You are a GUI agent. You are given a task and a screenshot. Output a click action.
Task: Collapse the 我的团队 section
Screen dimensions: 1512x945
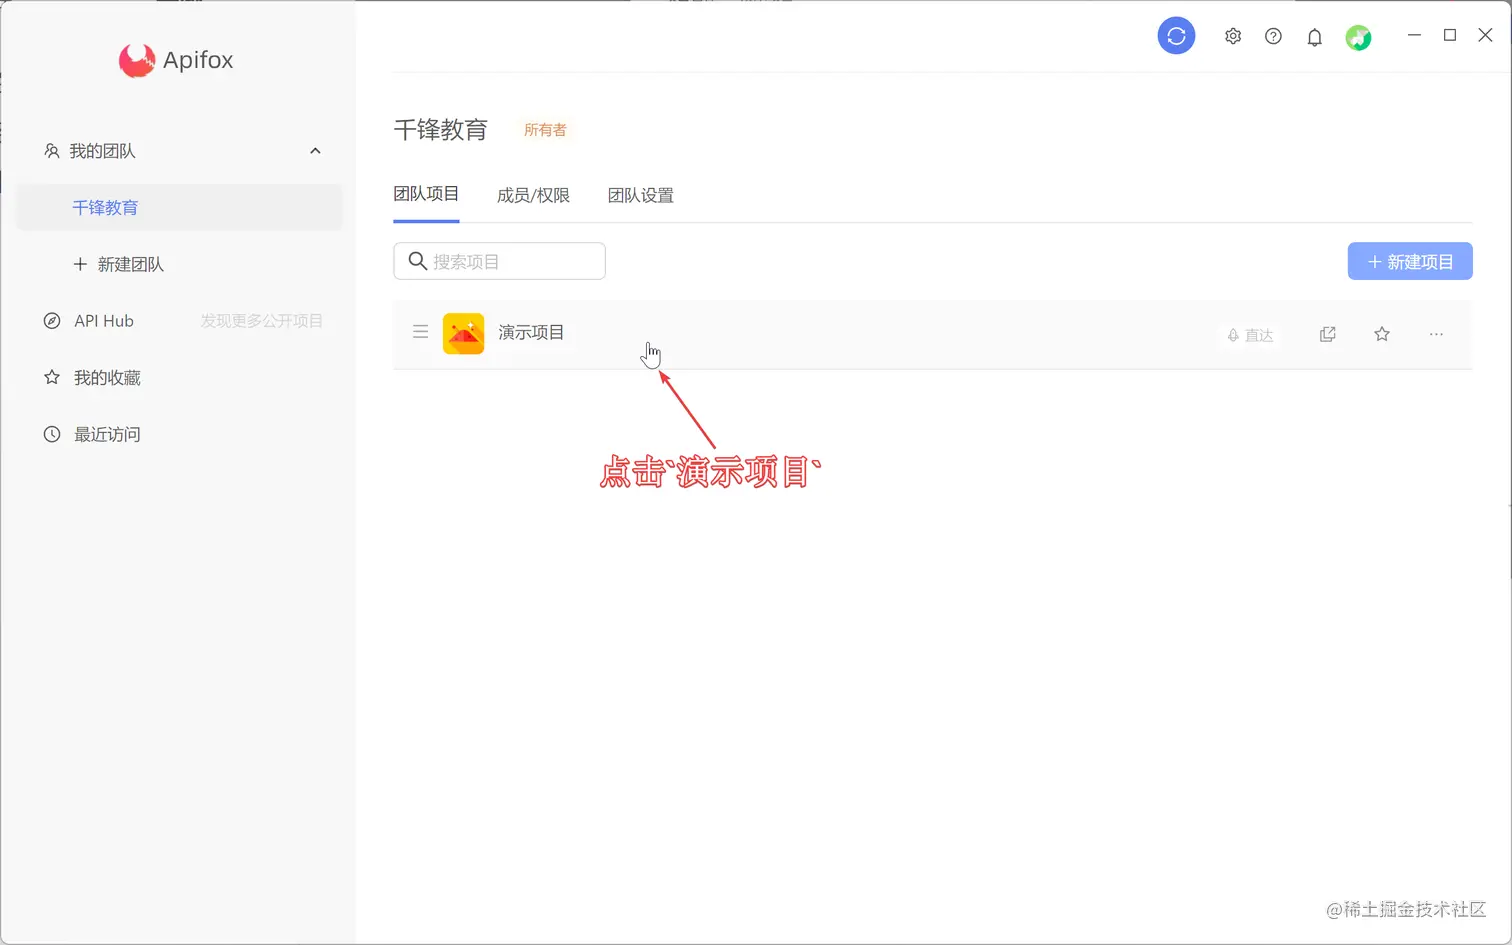tap(315, 151)
